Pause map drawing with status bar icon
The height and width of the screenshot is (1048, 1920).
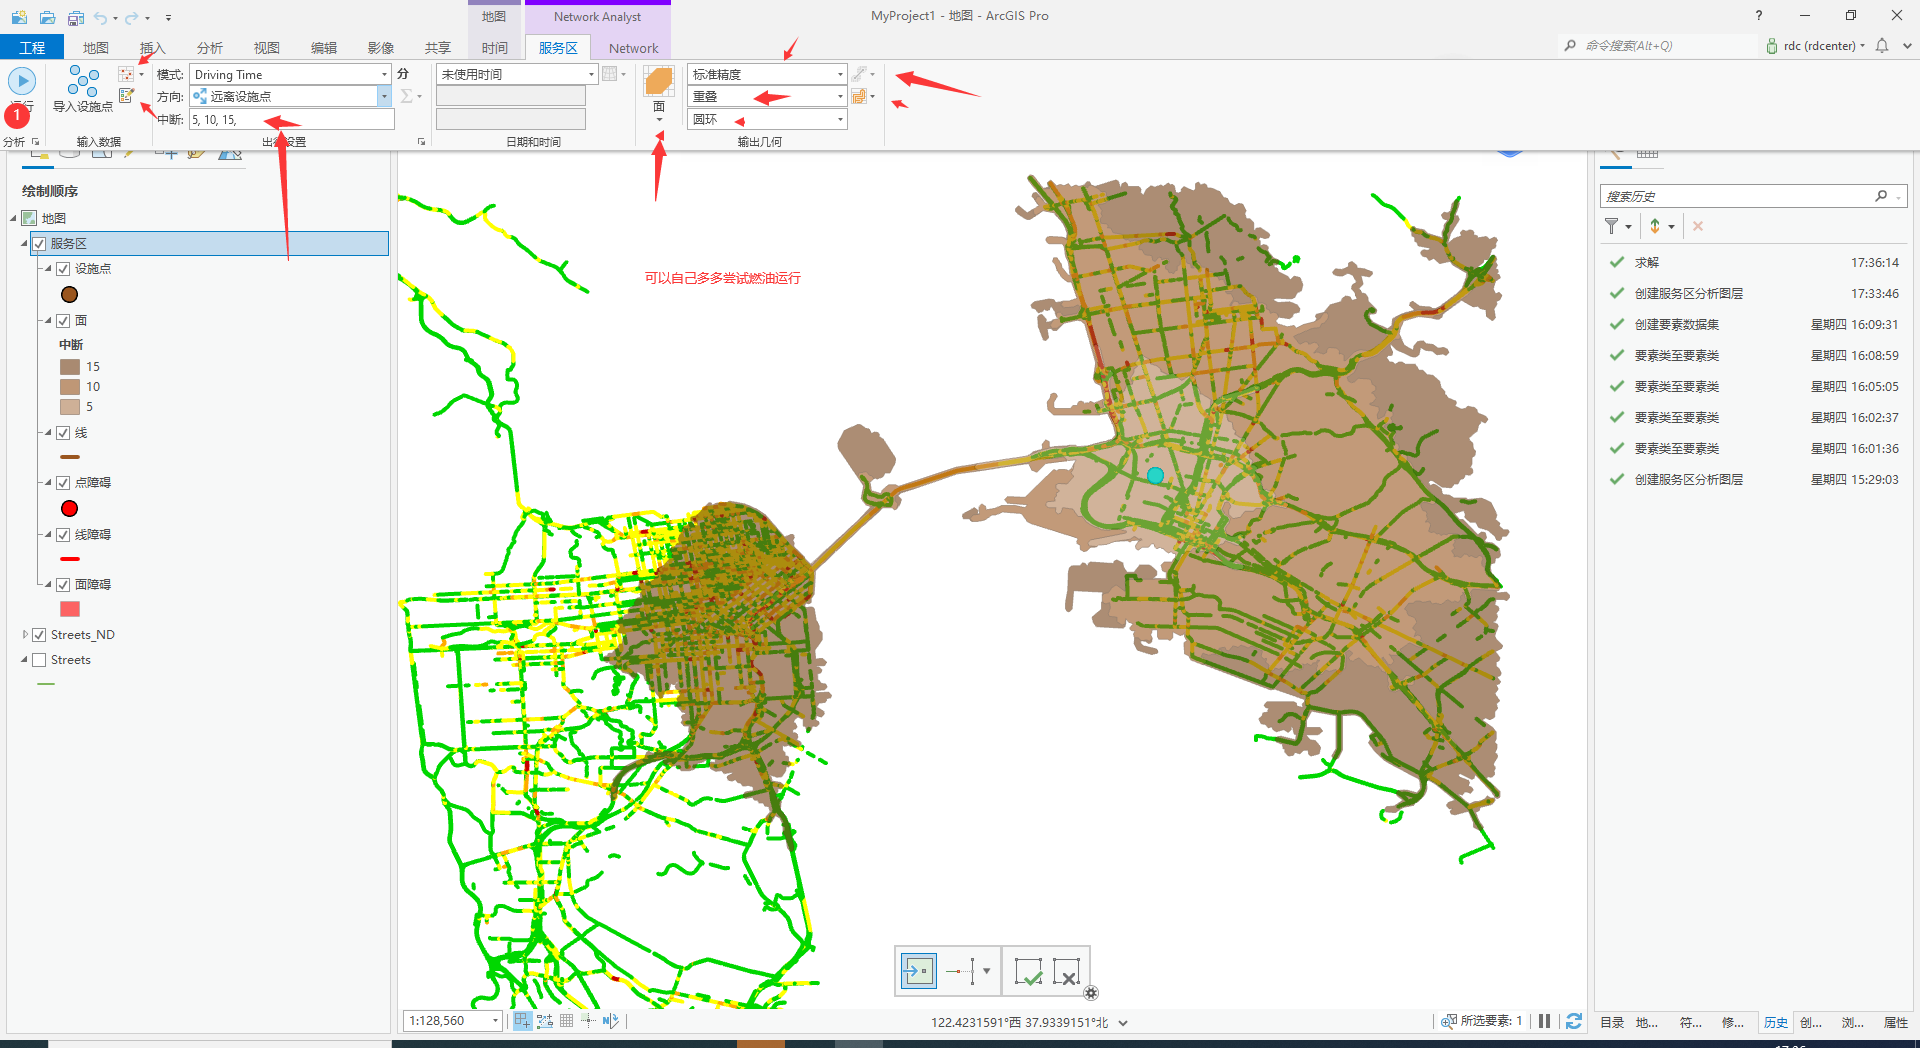[1544, 1021]
